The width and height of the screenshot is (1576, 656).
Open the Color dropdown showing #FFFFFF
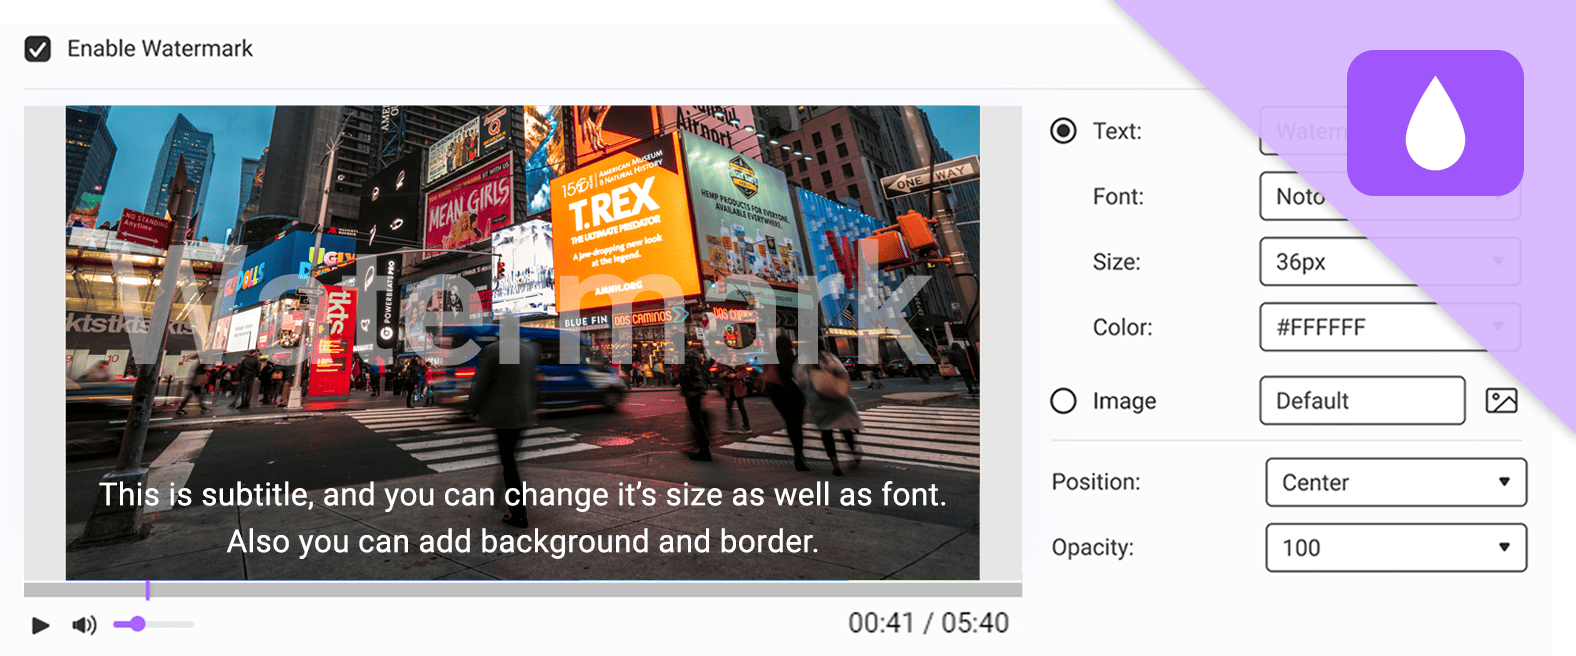(x=1390, y=327)
